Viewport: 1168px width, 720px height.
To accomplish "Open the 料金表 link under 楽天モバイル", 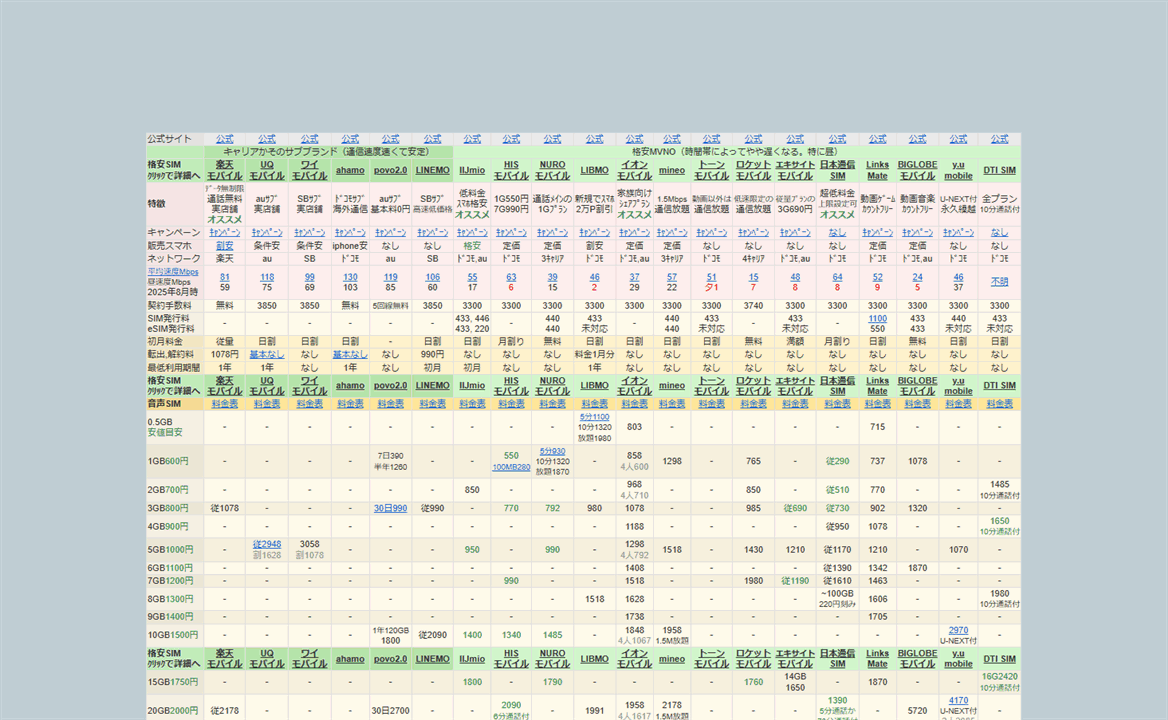I will click(x=224, y=404).
